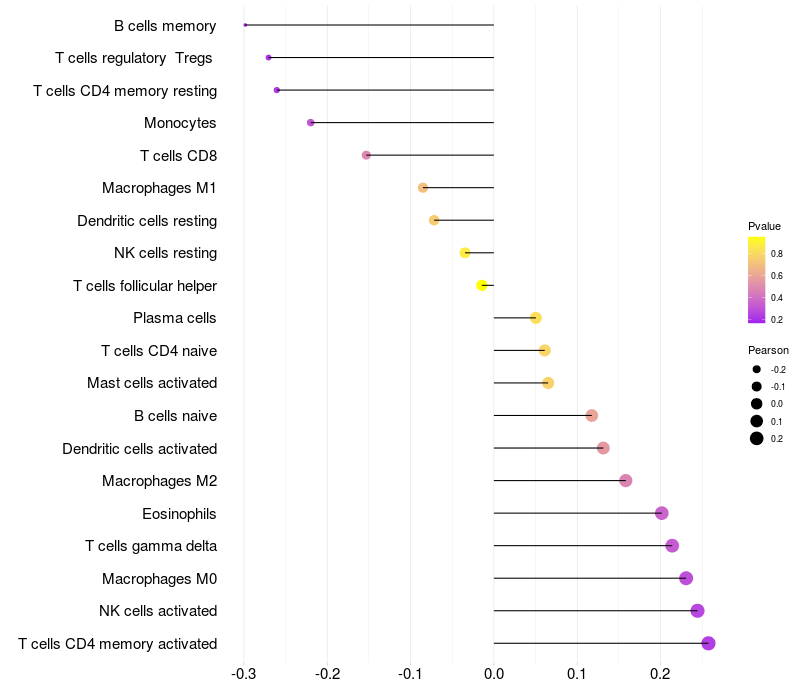
Task: Click the Eosinophils purple dot
Action: (x=662, y=513)
